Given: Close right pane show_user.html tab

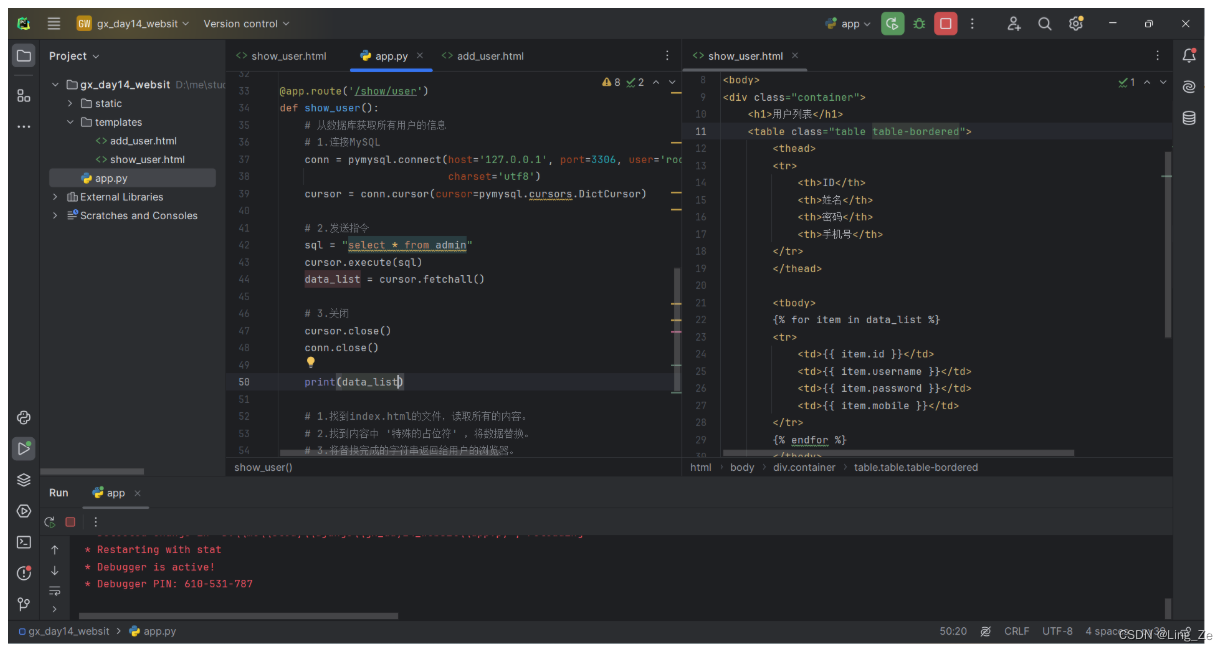Looking at the screenshot, I should point(795,56).
